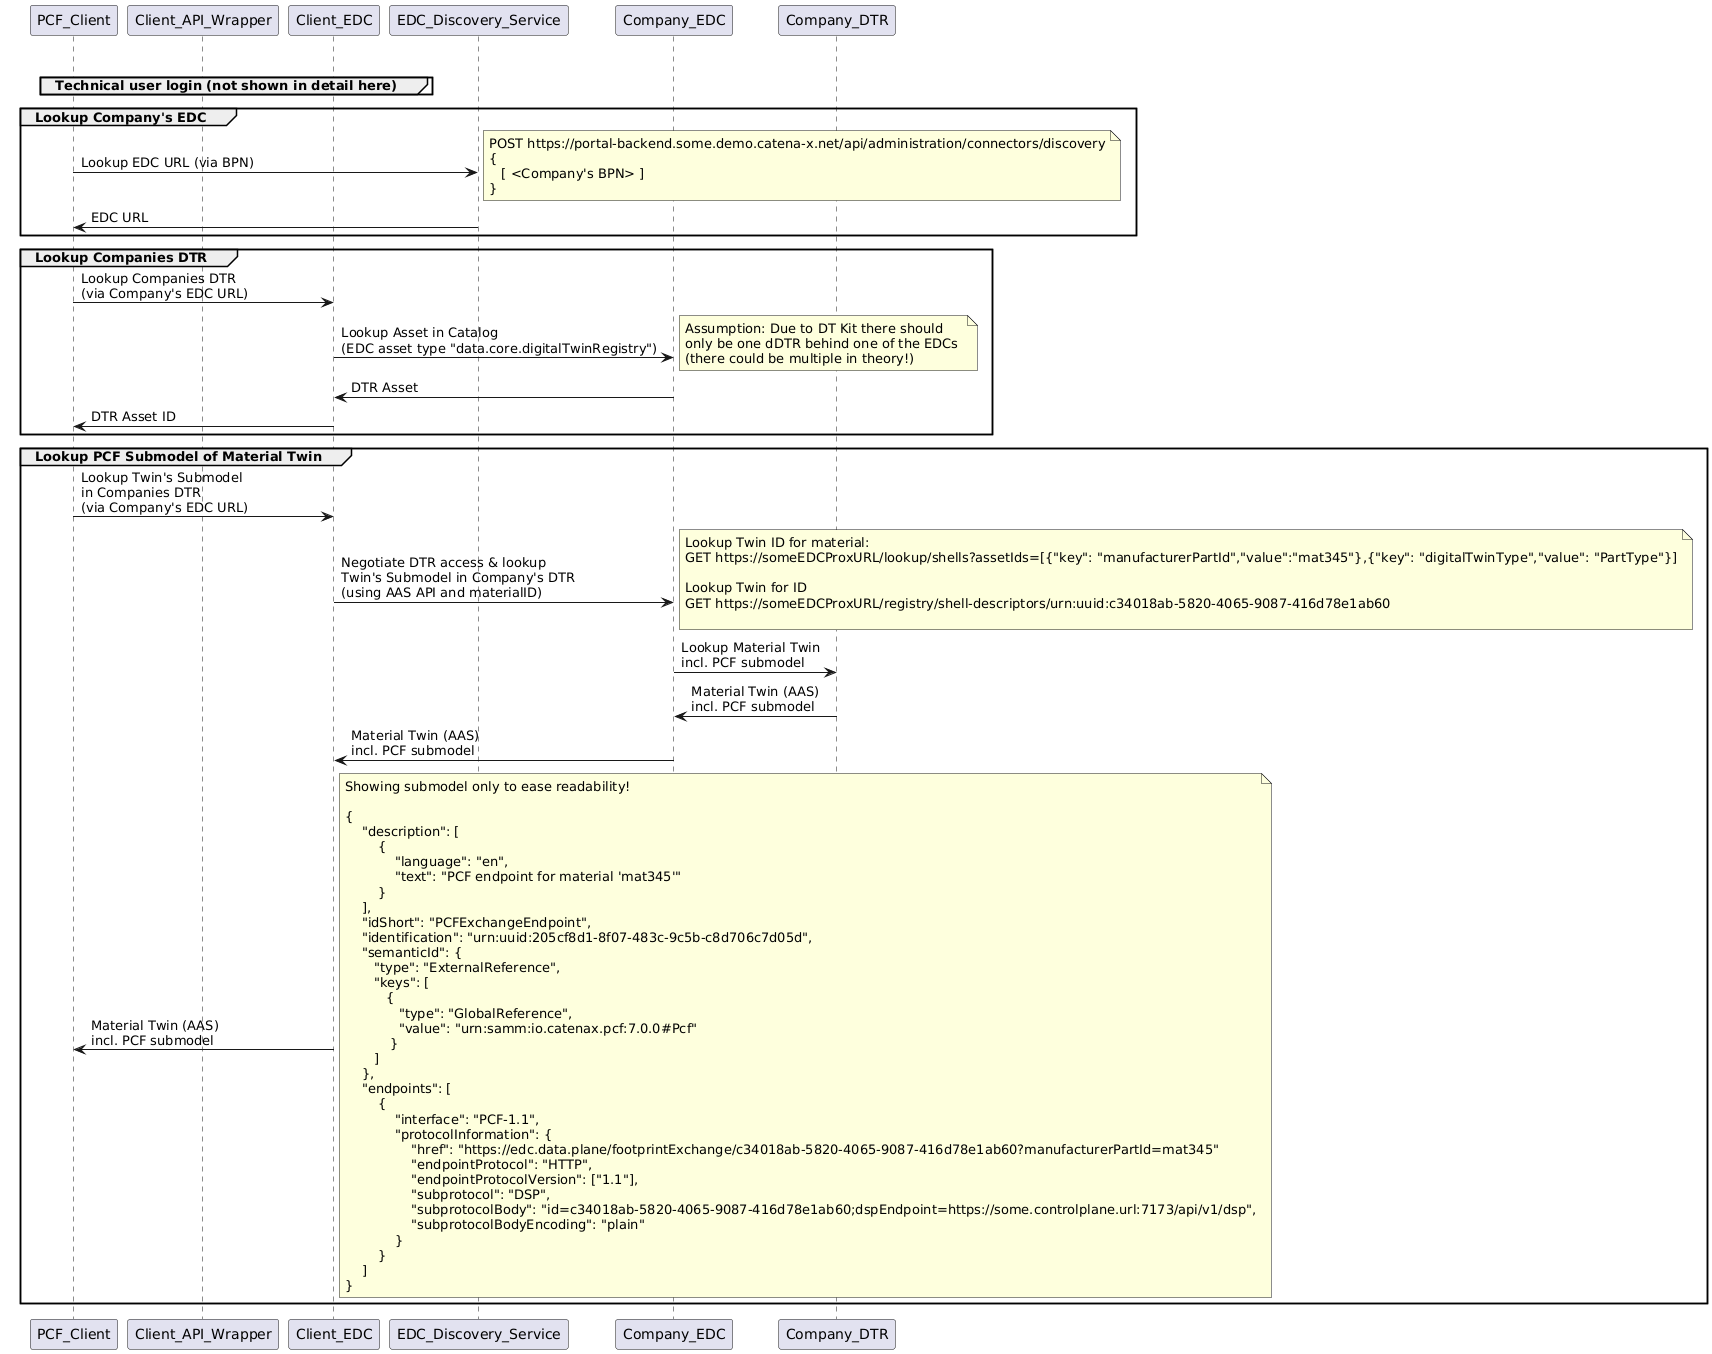Select the top Client_API_Wrapper participant box
The image size is (1712, 1354).
click(x=202, y=20)
